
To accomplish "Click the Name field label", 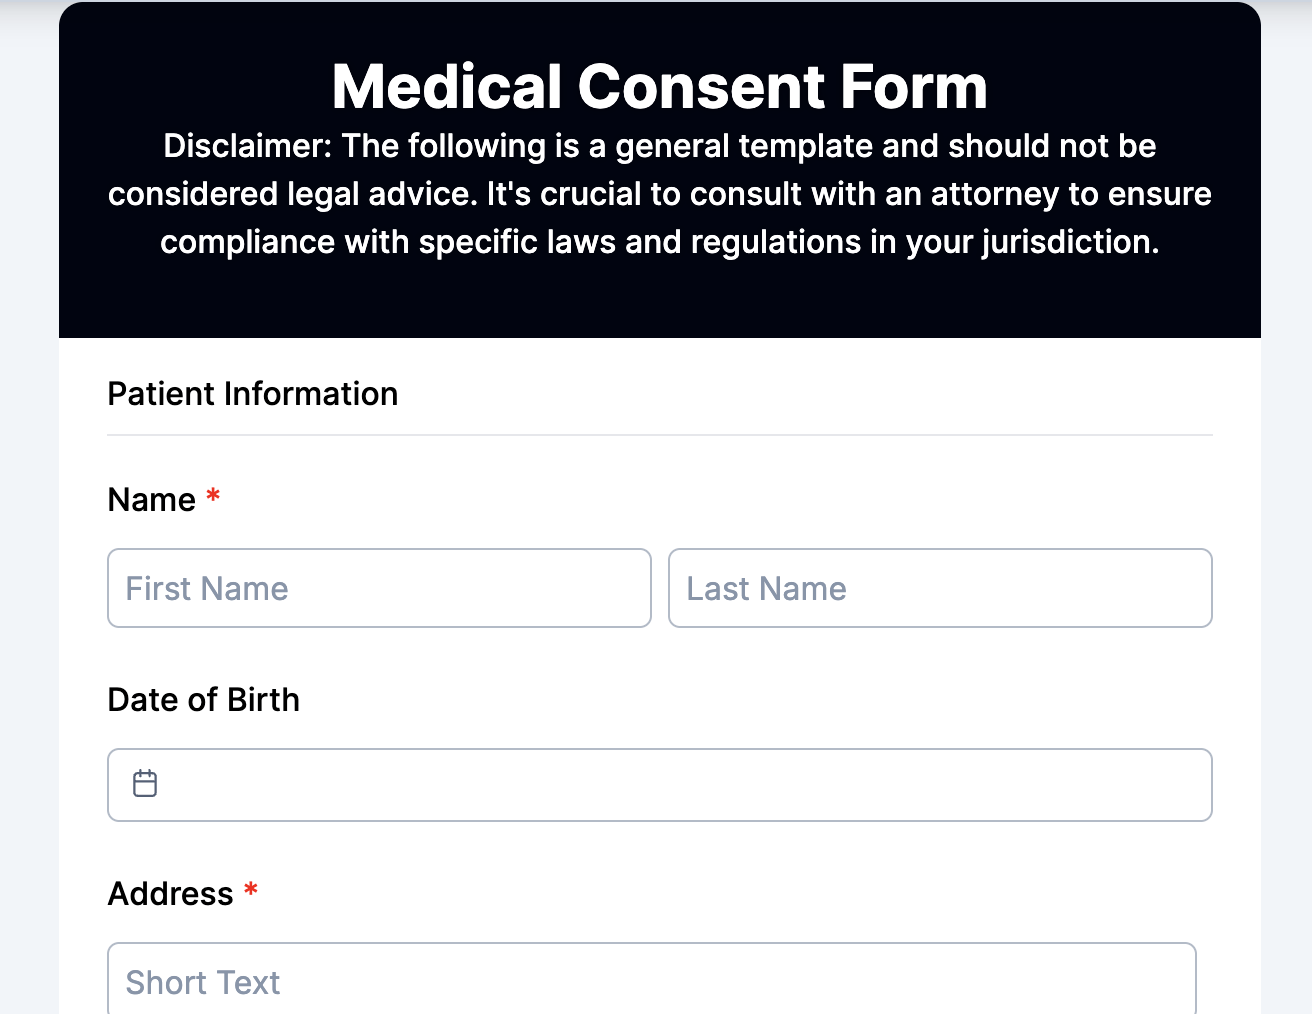I will (x=150, y=499).
